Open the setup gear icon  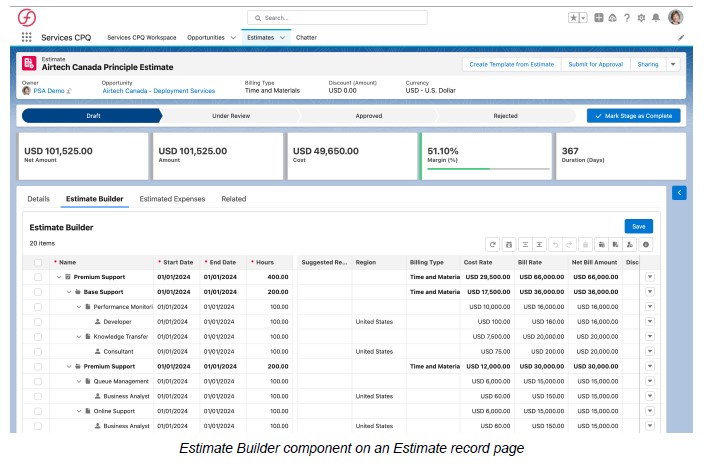641,18
